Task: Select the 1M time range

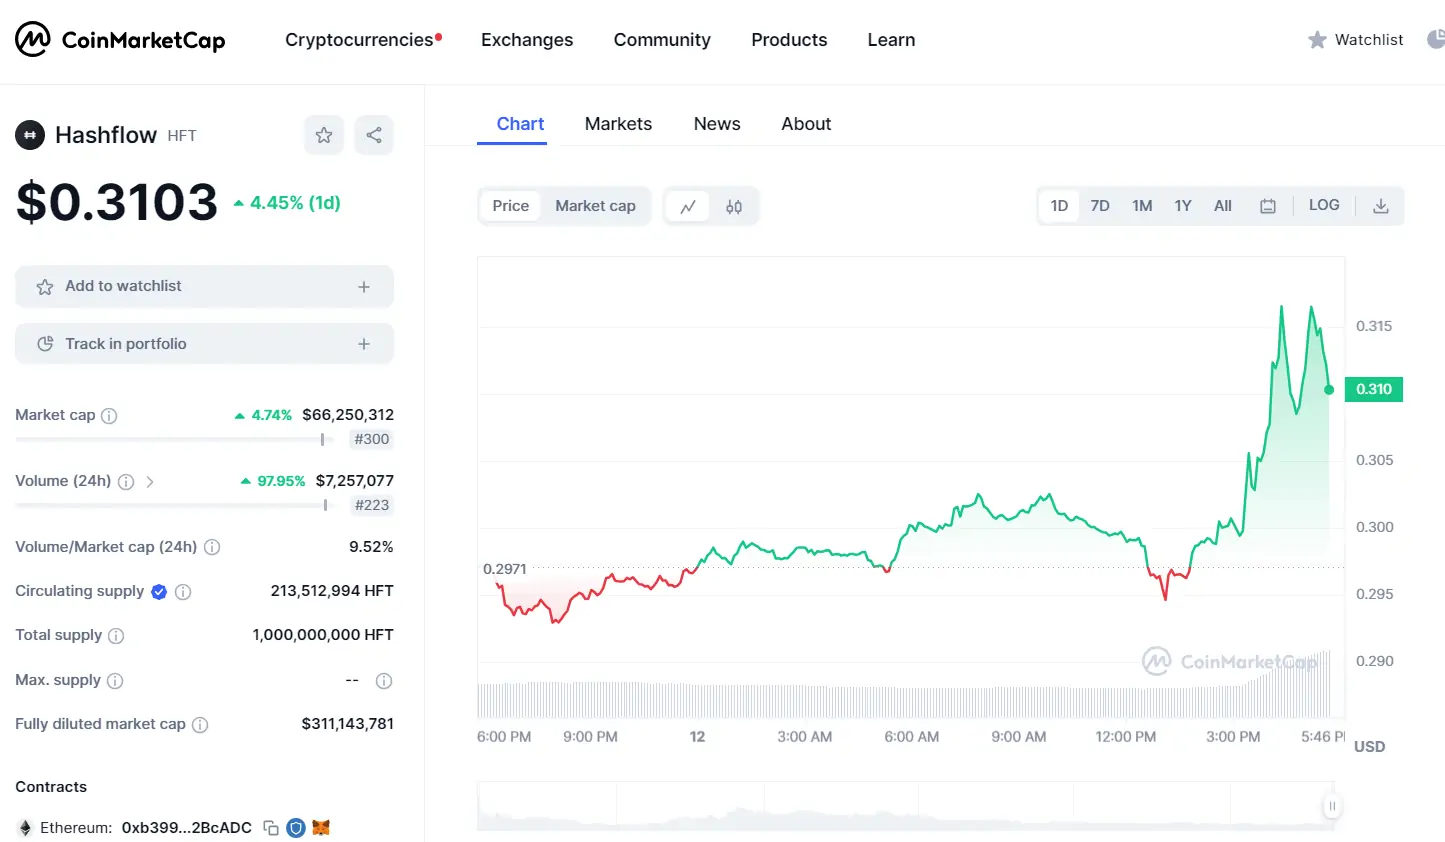Action: [x=1142, y=206]
